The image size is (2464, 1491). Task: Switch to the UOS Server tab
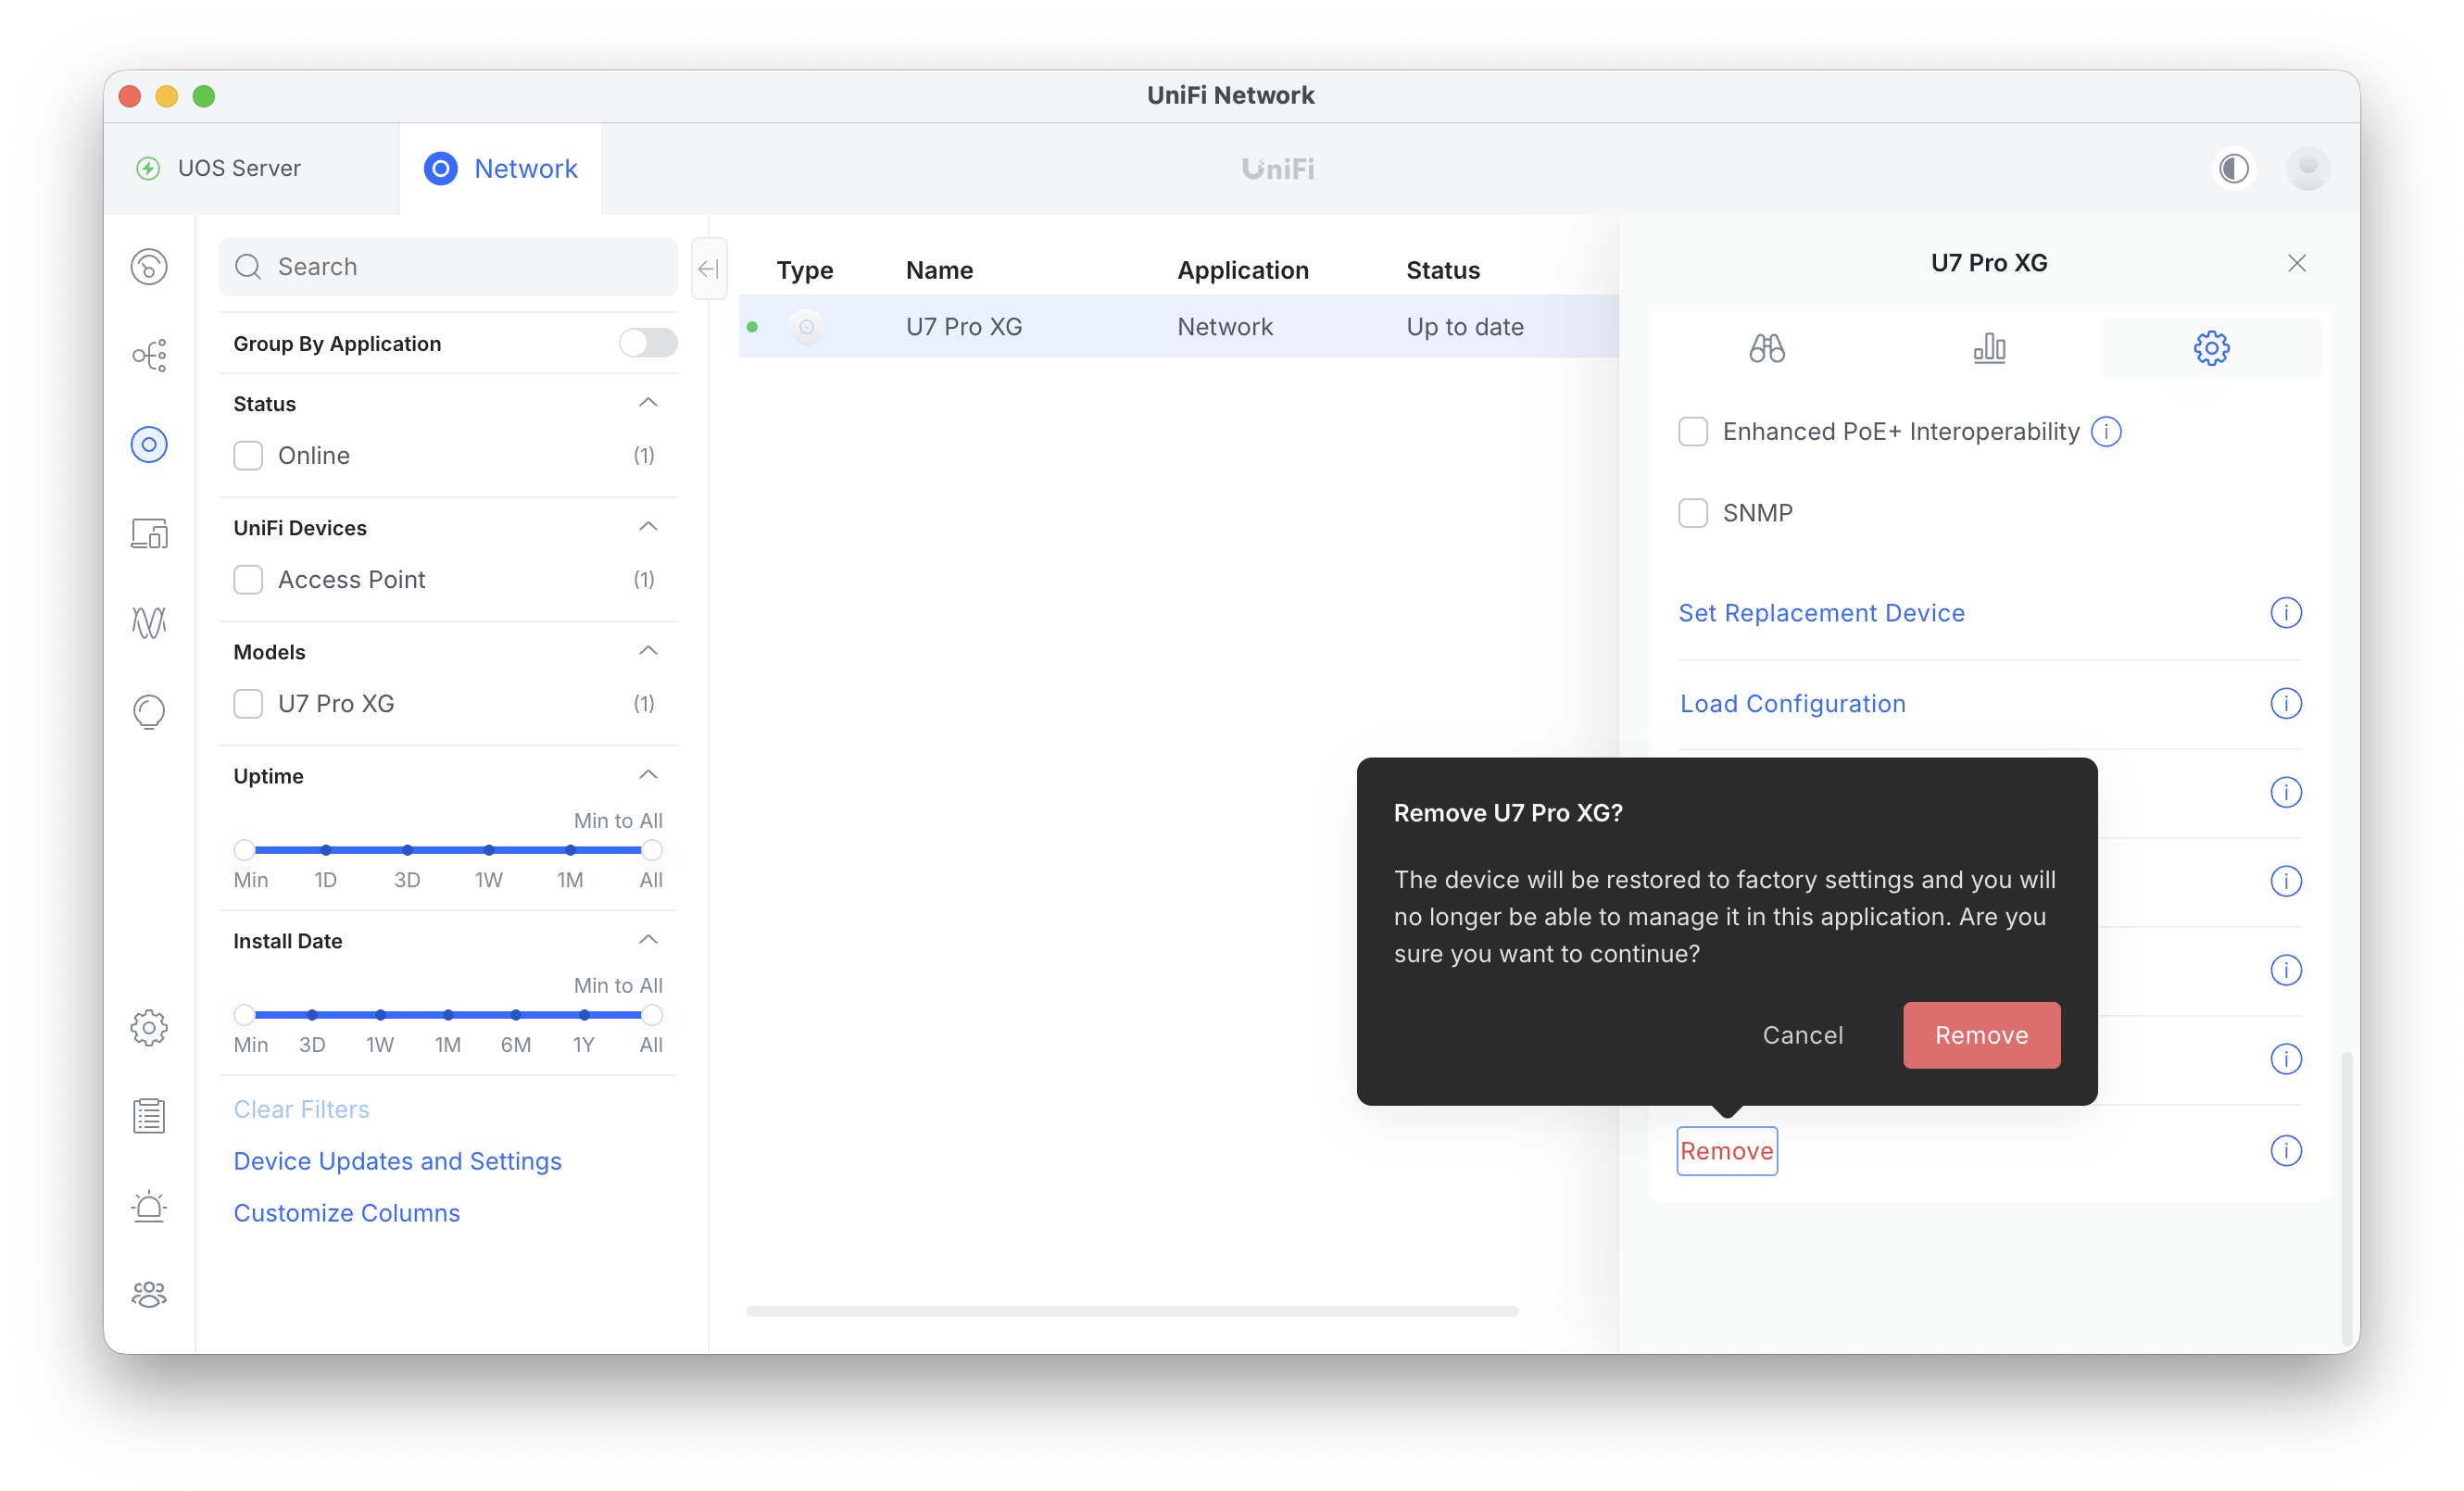[x=238, y=168]
